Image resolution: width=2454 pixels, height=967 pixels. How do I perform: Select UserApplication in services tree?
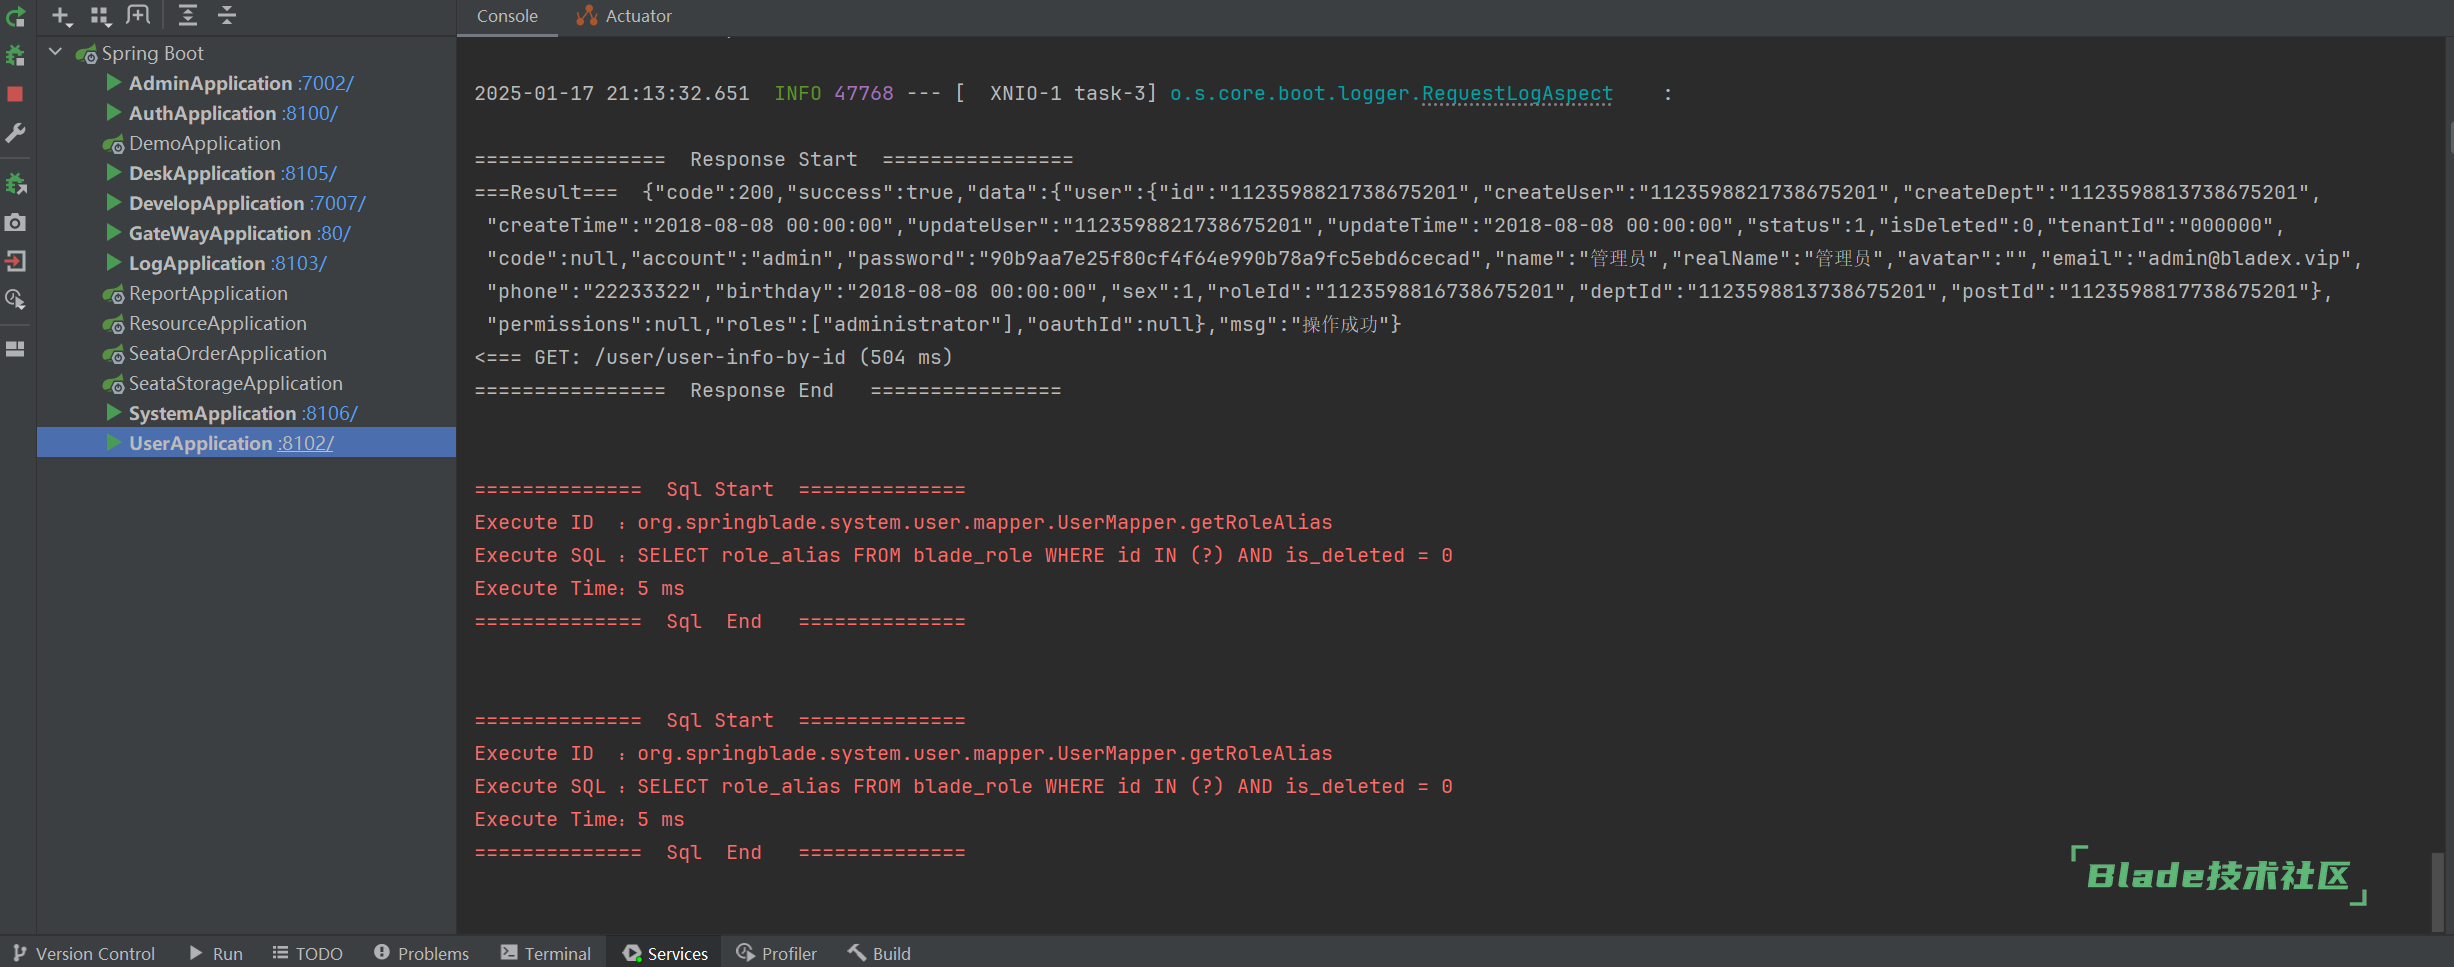pos(200,443)
